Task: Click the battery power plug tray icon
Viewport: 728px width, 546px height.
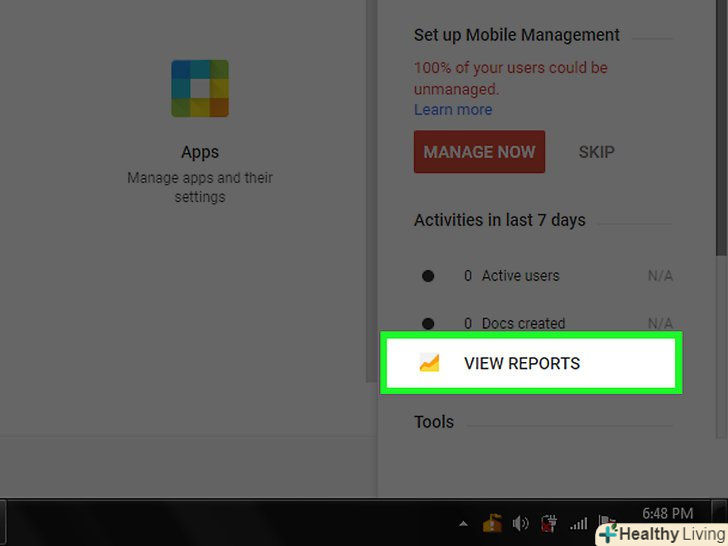Action: coord(549,524)
